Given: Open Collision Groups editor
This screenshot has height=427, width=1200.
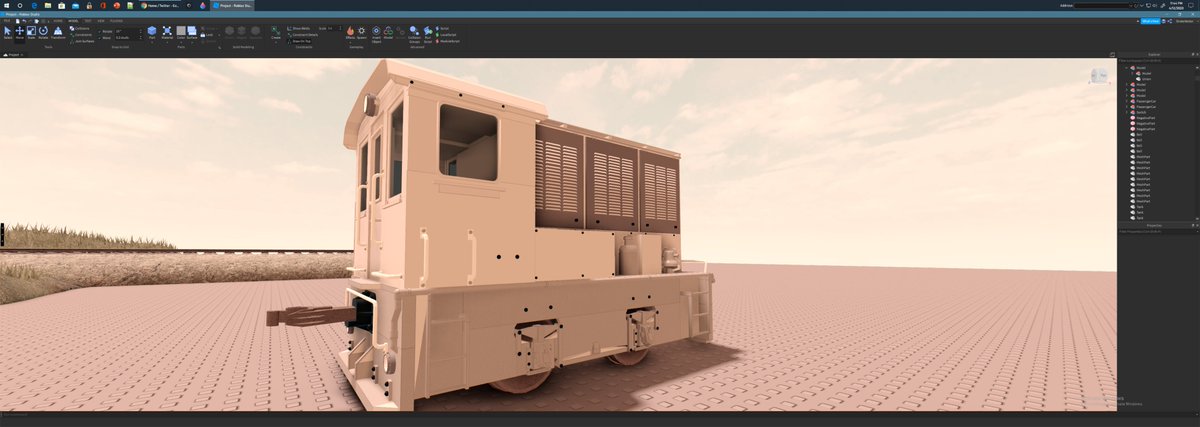Looking at the screenshot, I should click(x=414, y=34).
